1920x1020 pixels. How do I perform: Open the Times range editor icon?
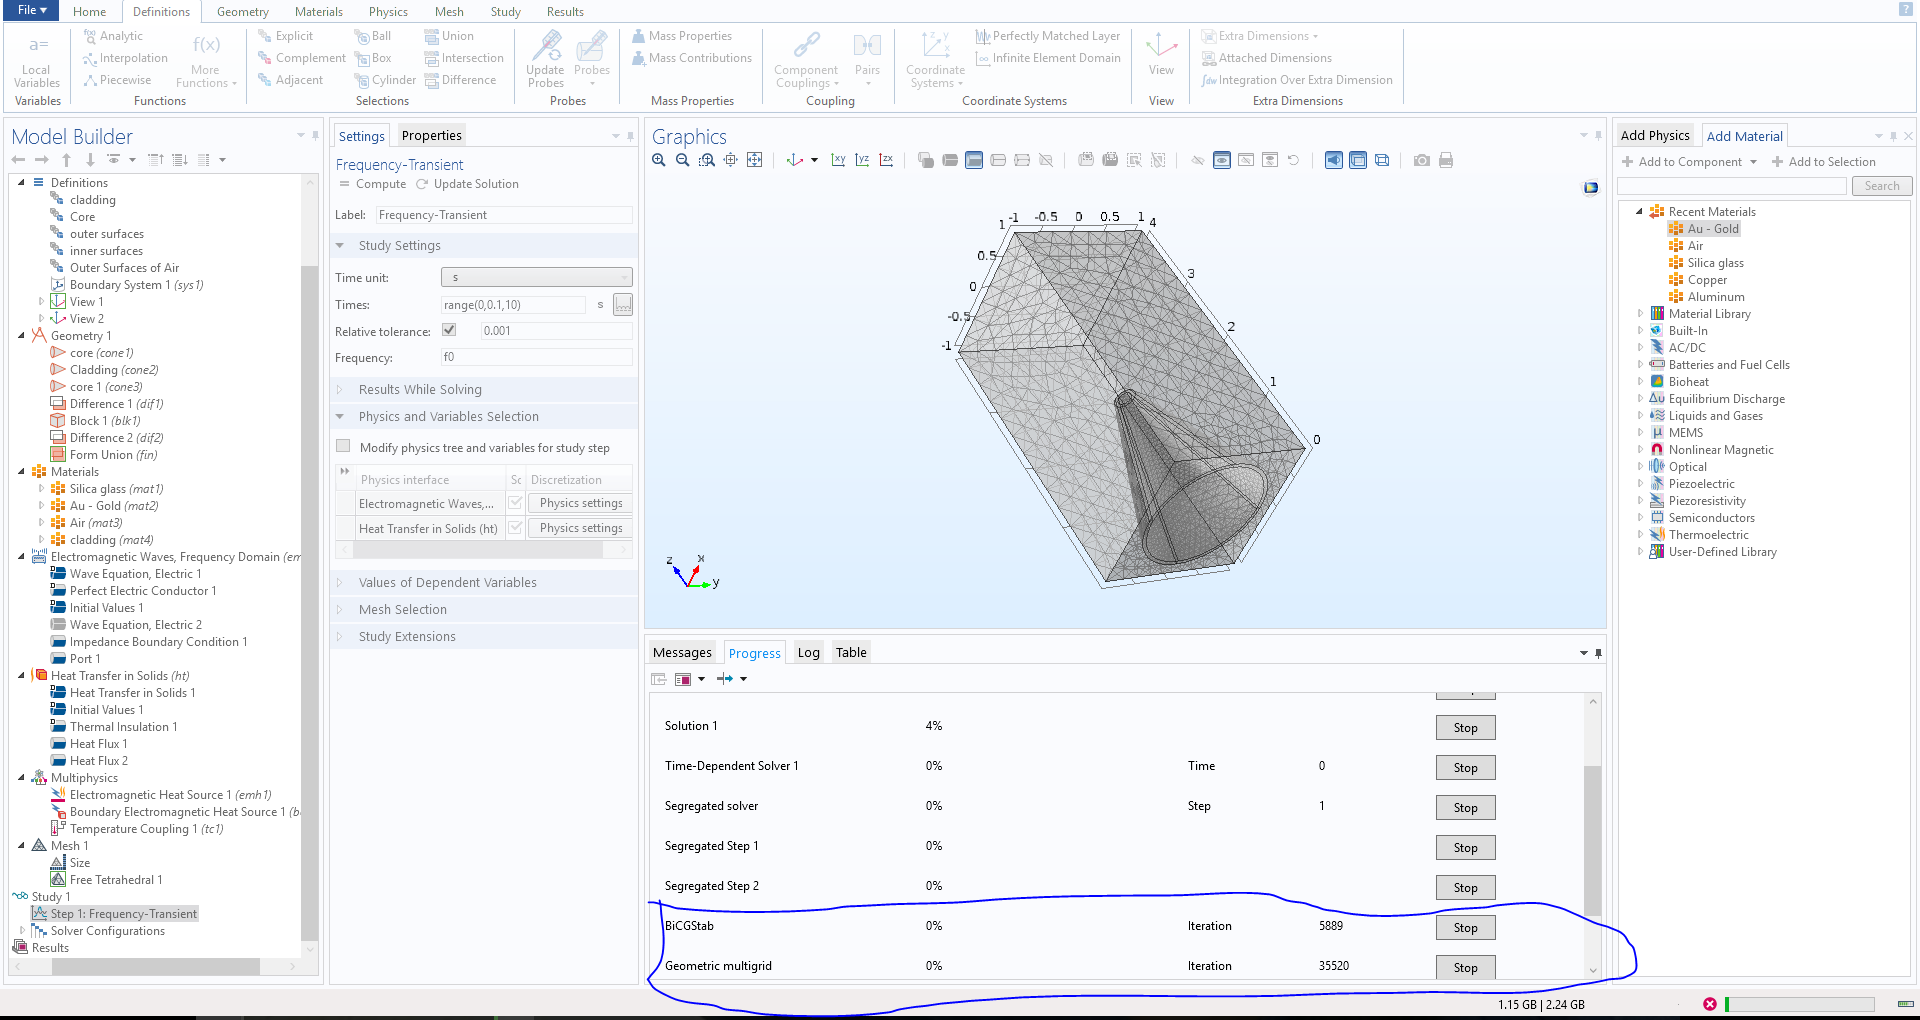tap(623, 305)
